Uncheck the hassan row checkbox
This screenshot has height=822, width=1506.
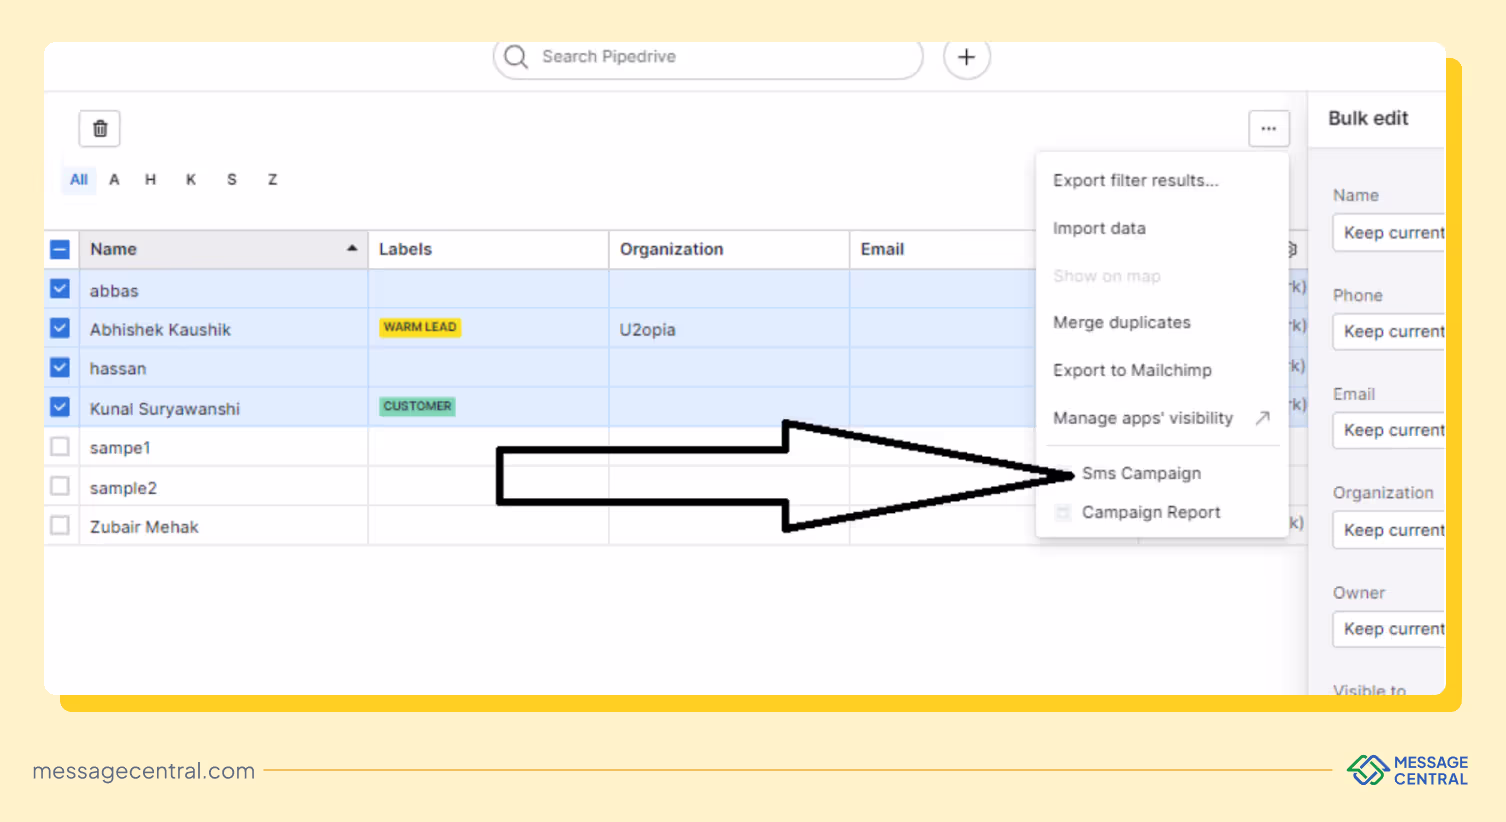(x=60, y=367)
